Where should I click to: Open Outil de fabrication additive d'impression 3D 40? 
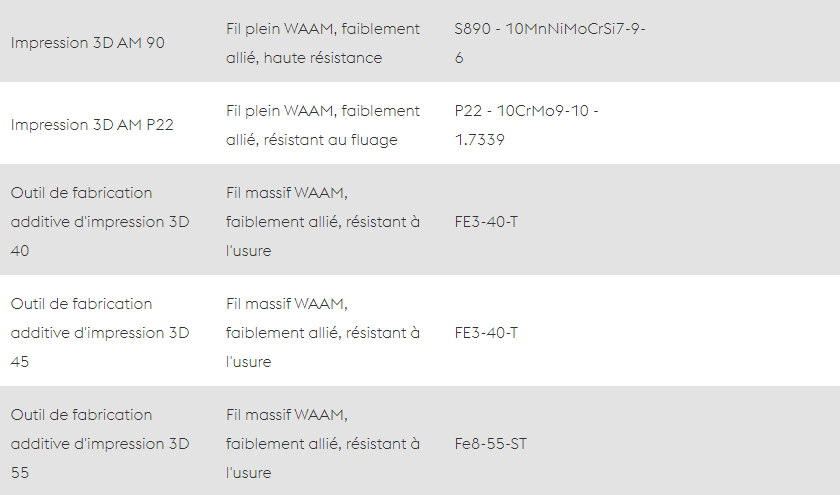pyautogui.click(x=100, y=222)
